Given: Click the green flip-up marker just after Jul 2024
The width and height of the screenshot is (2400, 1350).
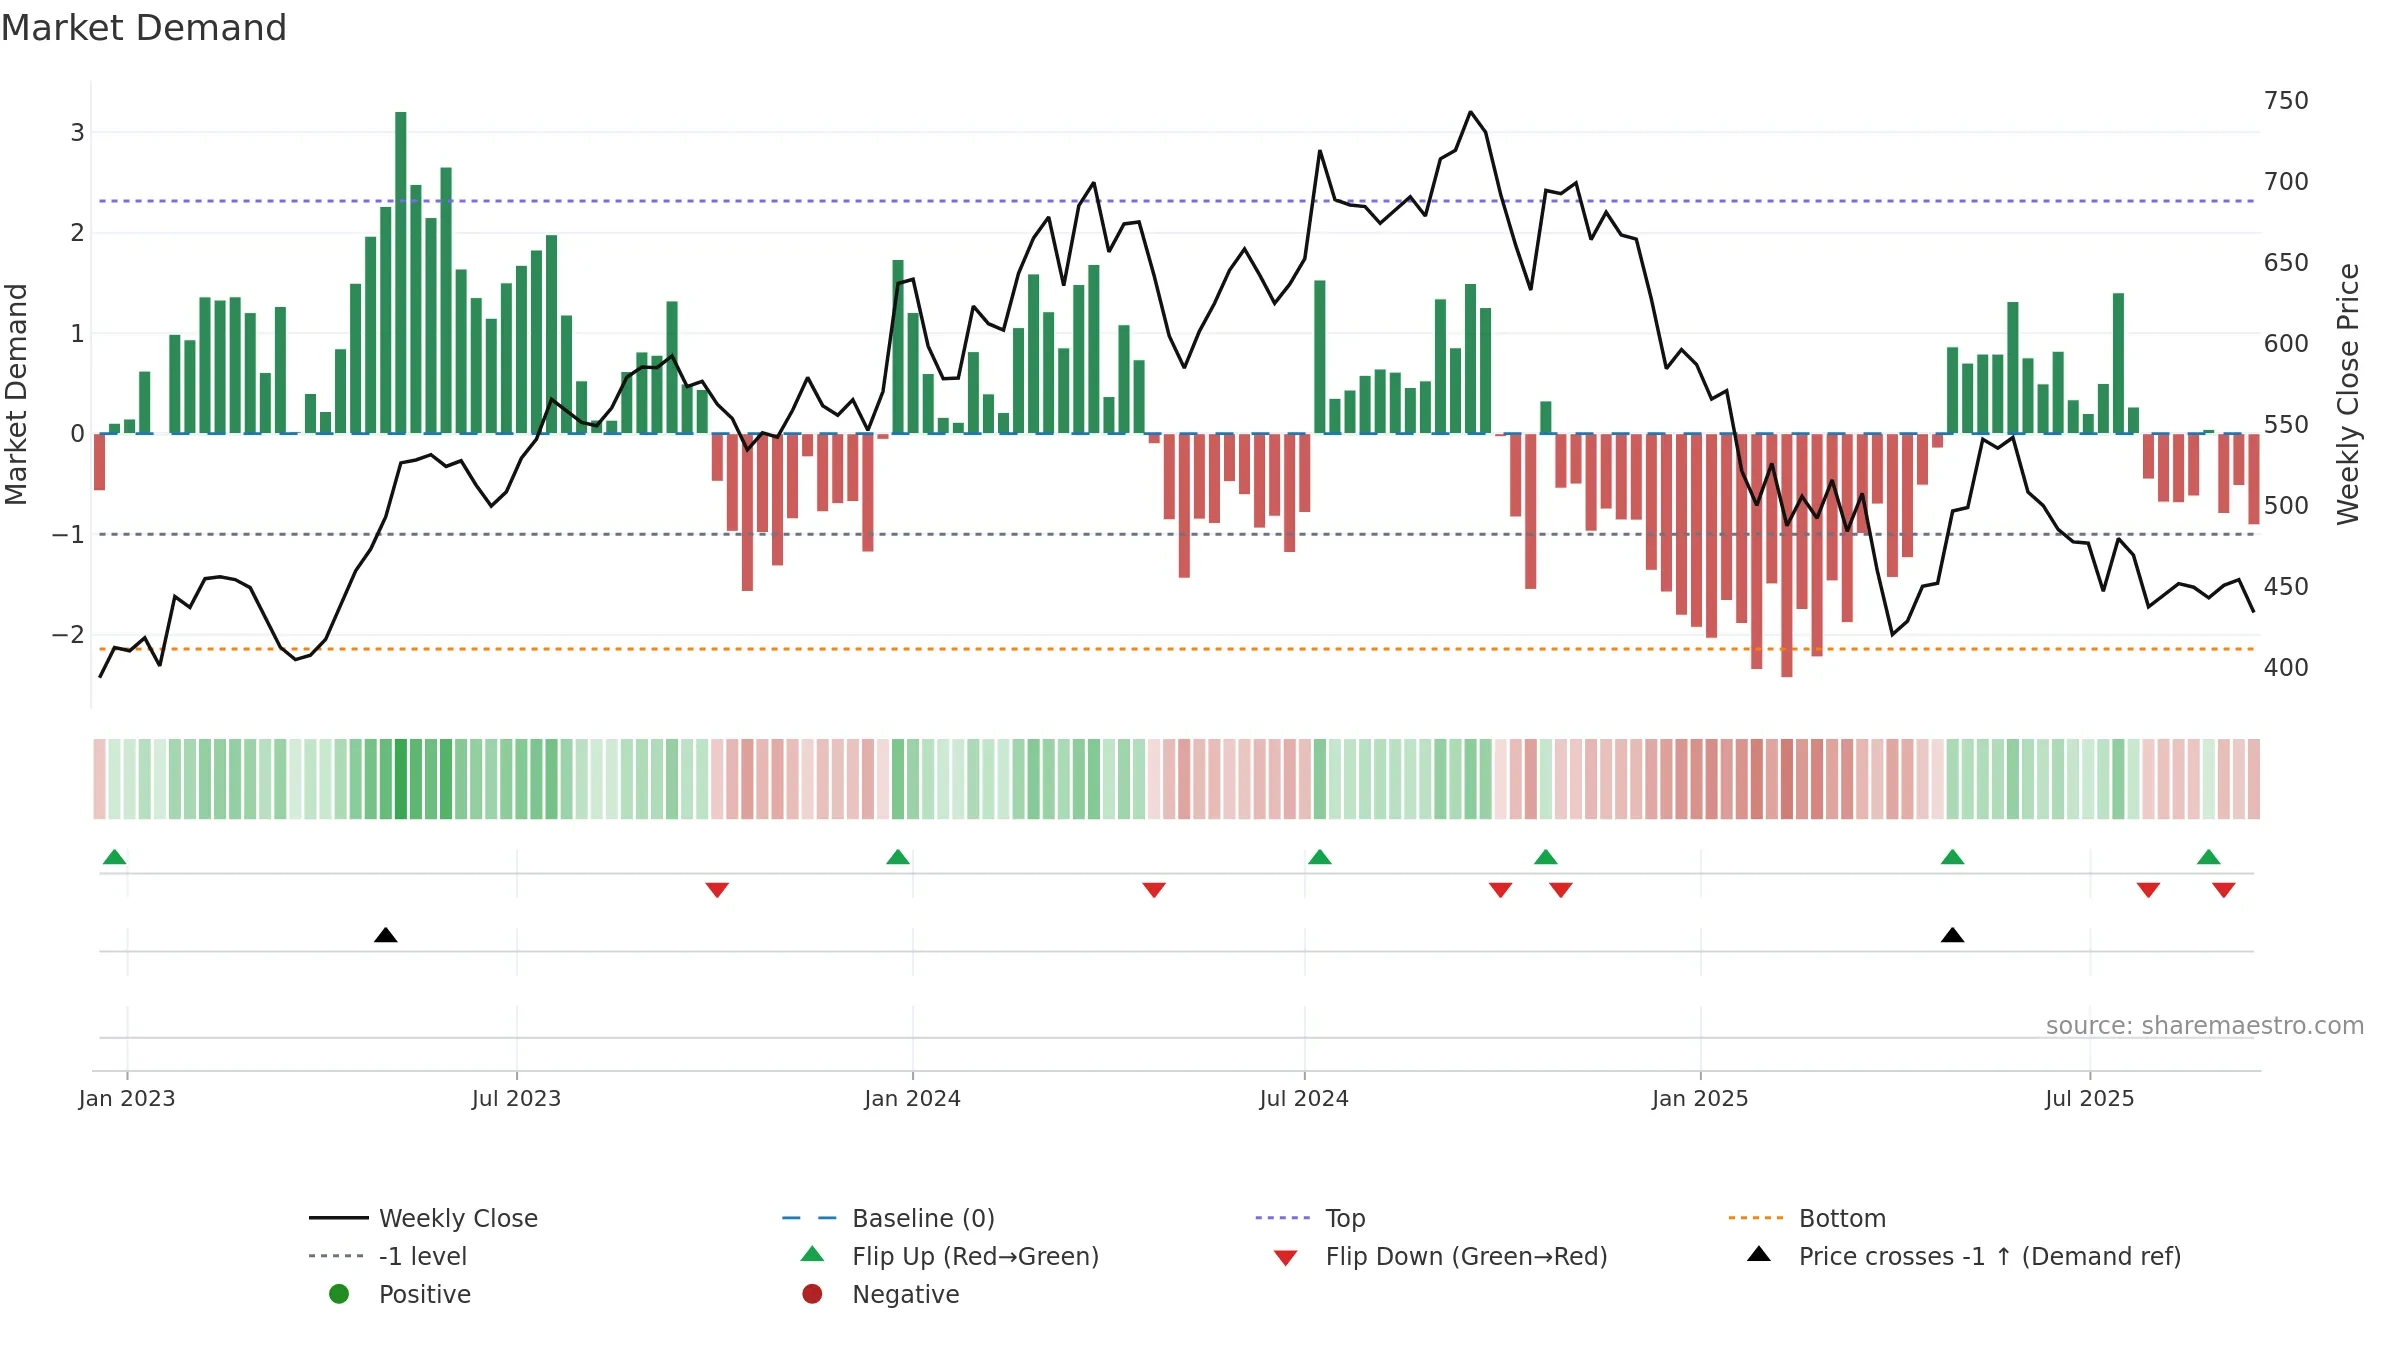Looking at the screenshot, I should point(1320,857).
